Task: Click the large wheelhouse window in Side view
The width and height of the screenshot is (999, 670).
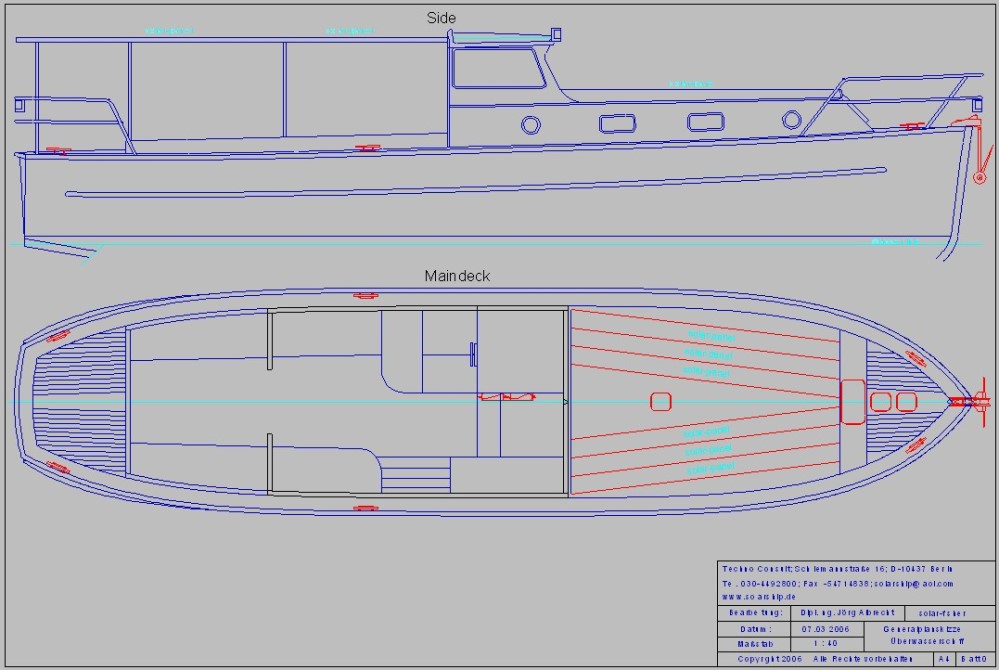Action: pyautogui.click(x=497, y=69)
